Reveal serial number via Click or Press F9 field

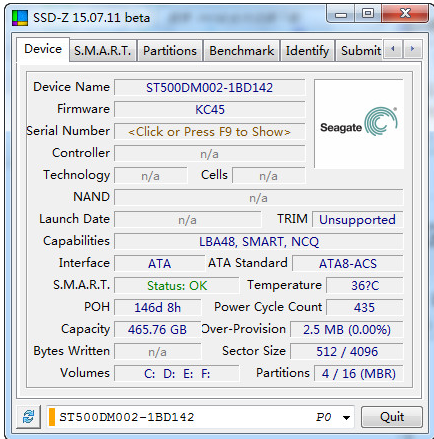click(x=210, y=132)
